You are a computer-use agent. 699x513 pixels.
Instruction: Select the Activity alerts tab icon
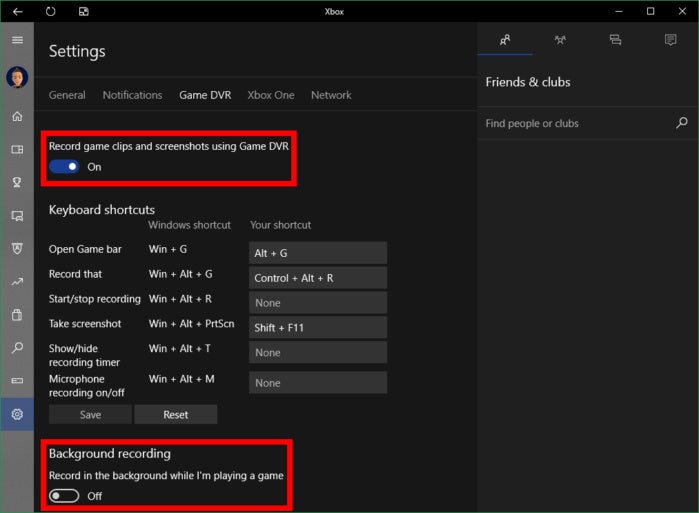point(670,40)
